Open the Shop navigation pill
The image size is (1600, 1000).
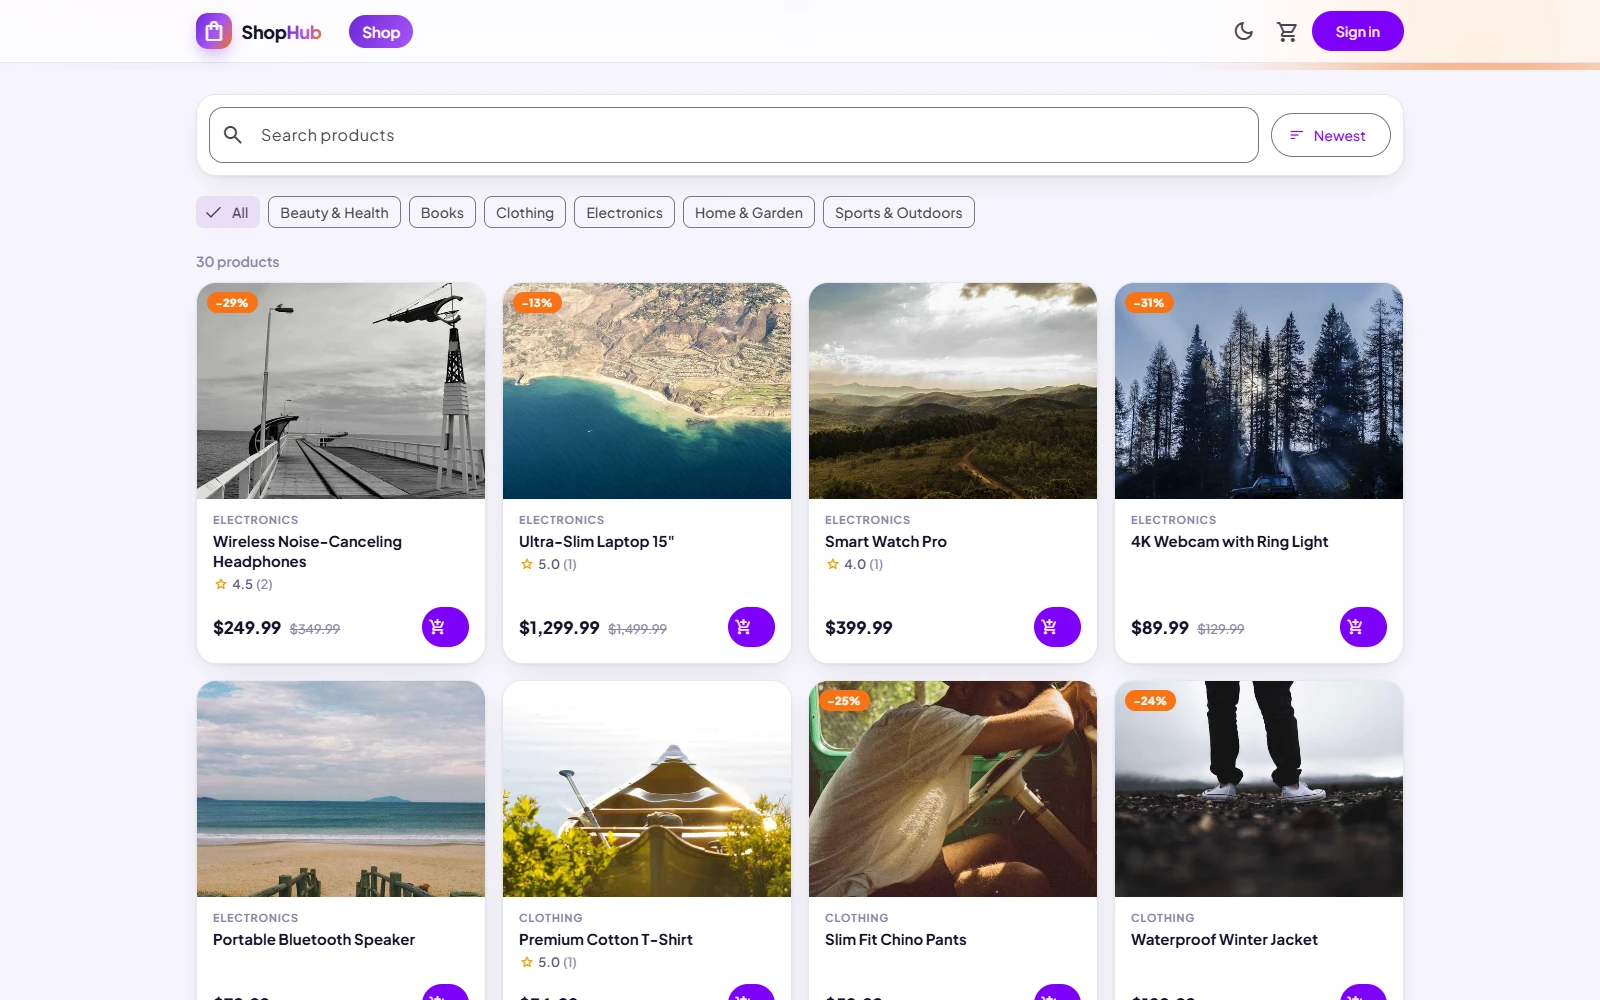[x=381, y=32]
